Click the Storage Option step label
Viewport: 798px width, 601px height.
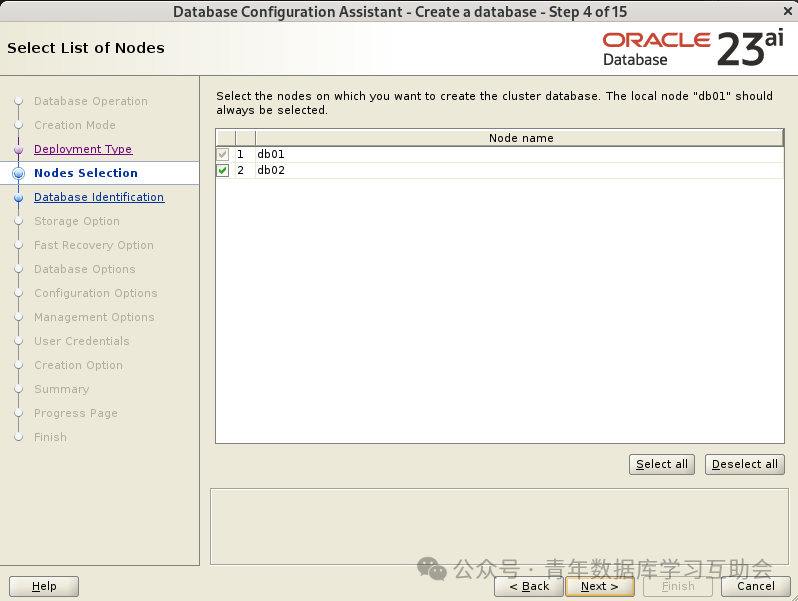click(77, 221)
